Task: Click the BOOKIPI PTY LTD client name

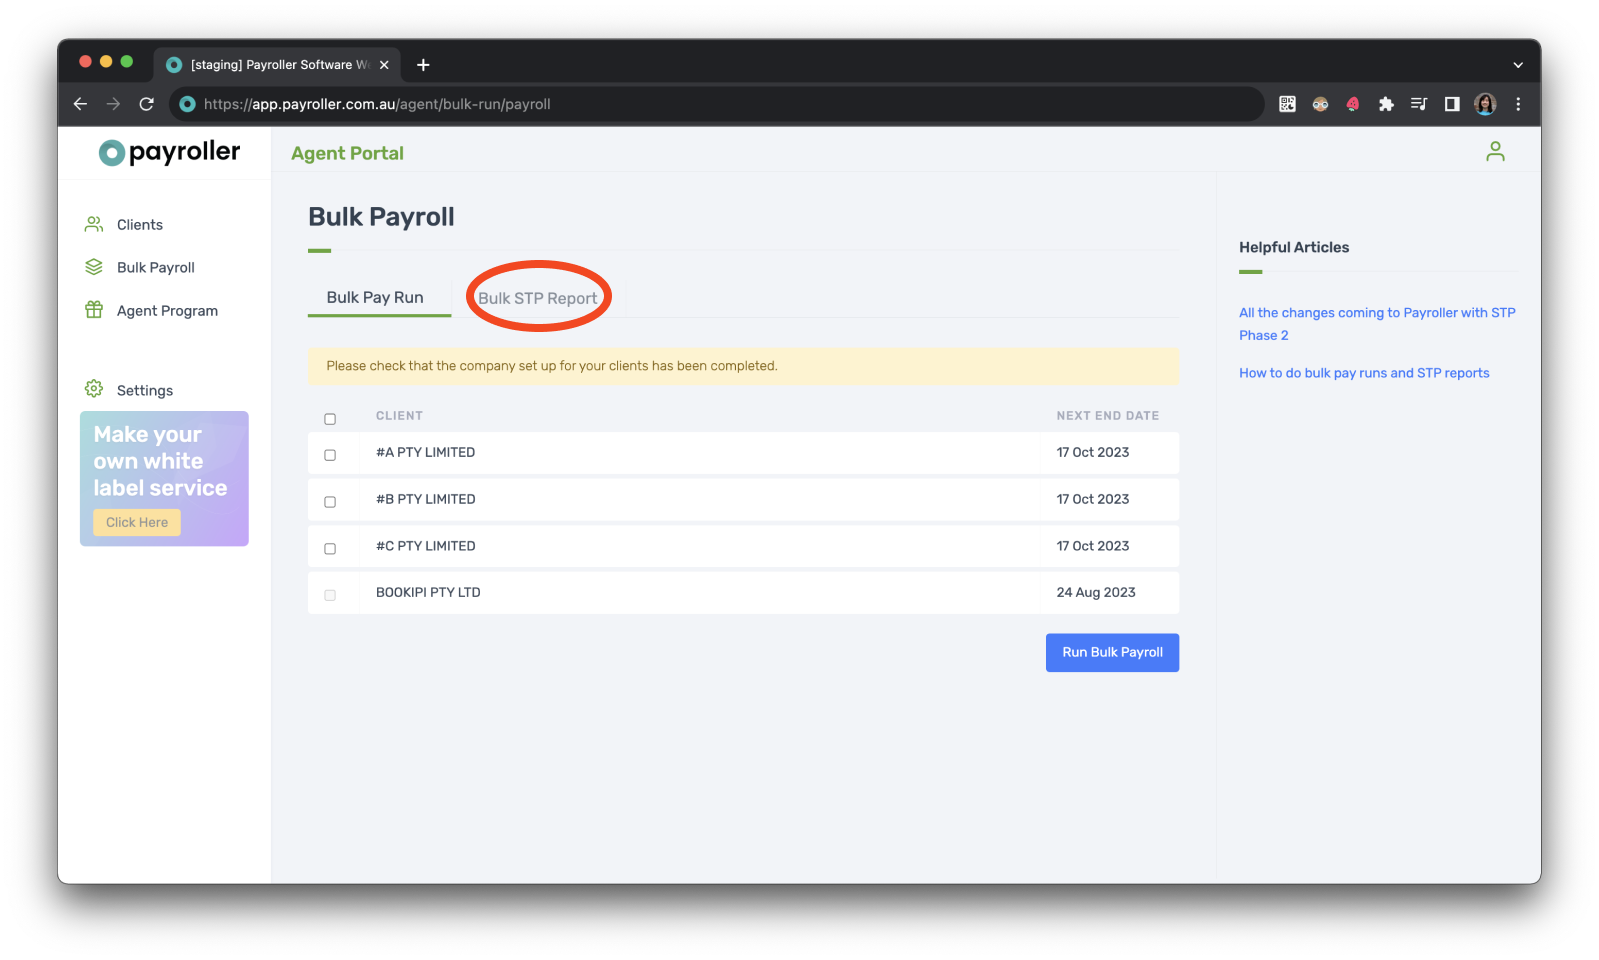Action: coord(428,593)
